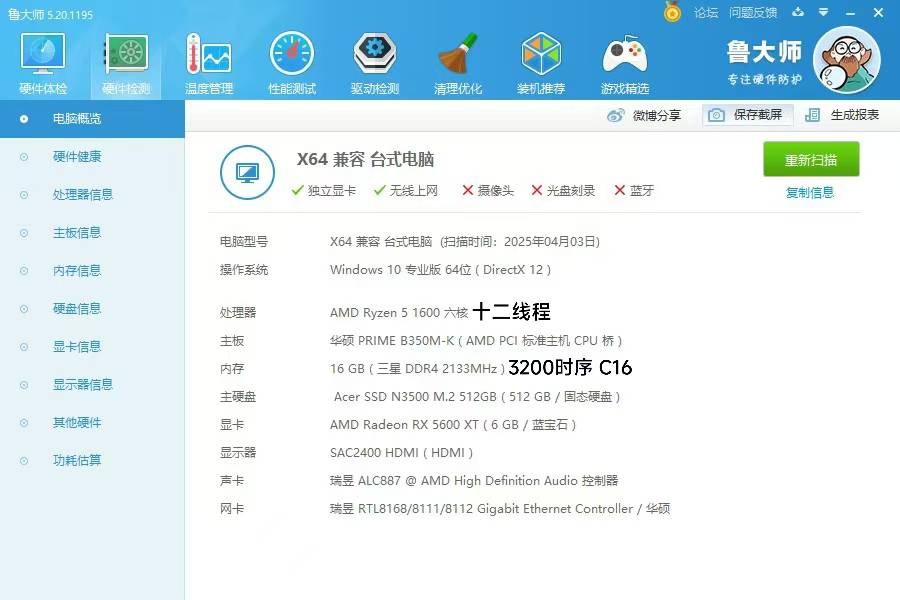900x600 pixels.
Task: Open the 硬件体检 hardware checkup icon
Action: 43,63
